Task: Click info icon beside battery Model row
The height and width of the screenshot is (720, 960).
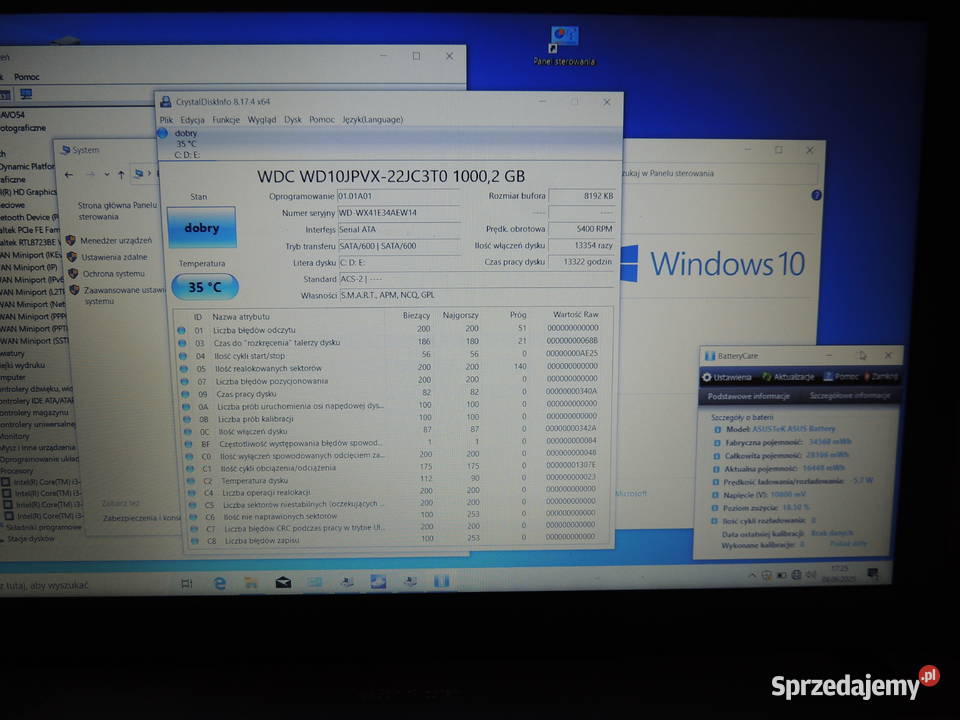Action: (717, 430)
